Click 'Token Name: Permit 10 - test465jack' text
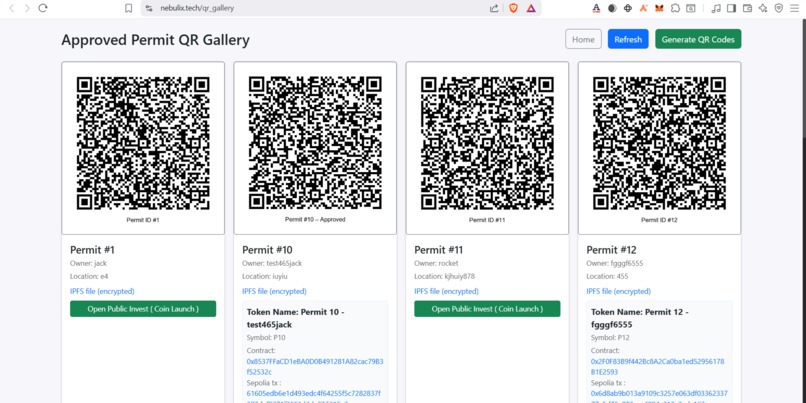 296,318
